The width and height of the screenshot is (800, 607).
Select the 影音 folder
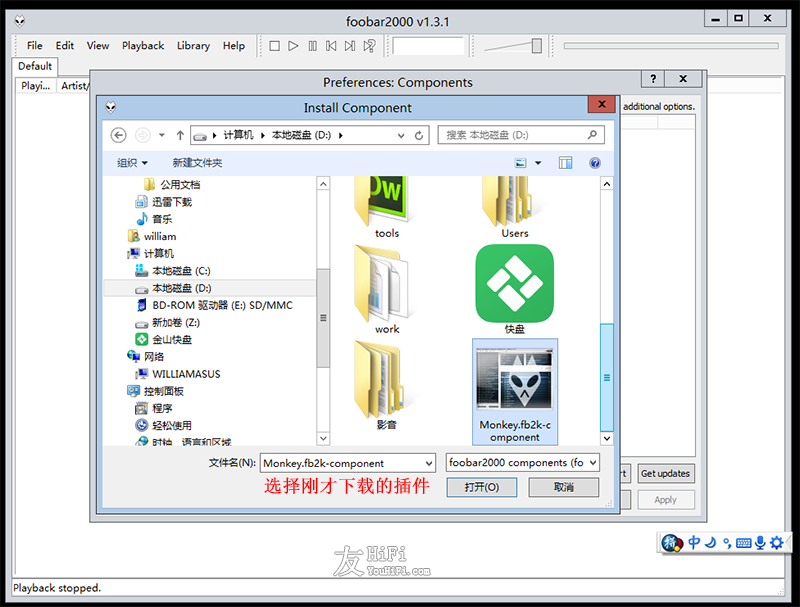[387, 386]
